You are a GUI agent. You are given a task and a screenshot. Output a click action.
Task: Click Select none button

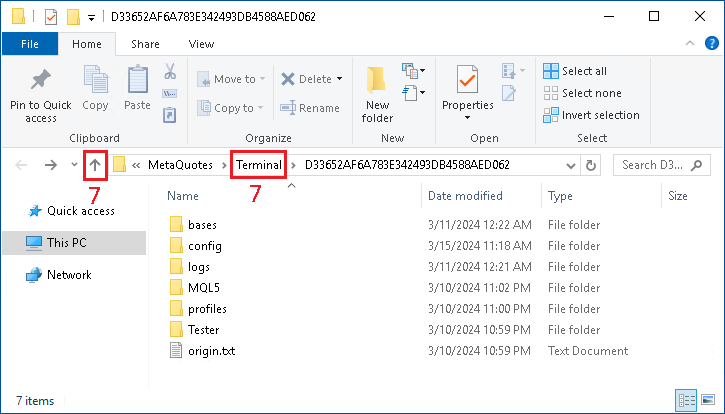[582, 93]
